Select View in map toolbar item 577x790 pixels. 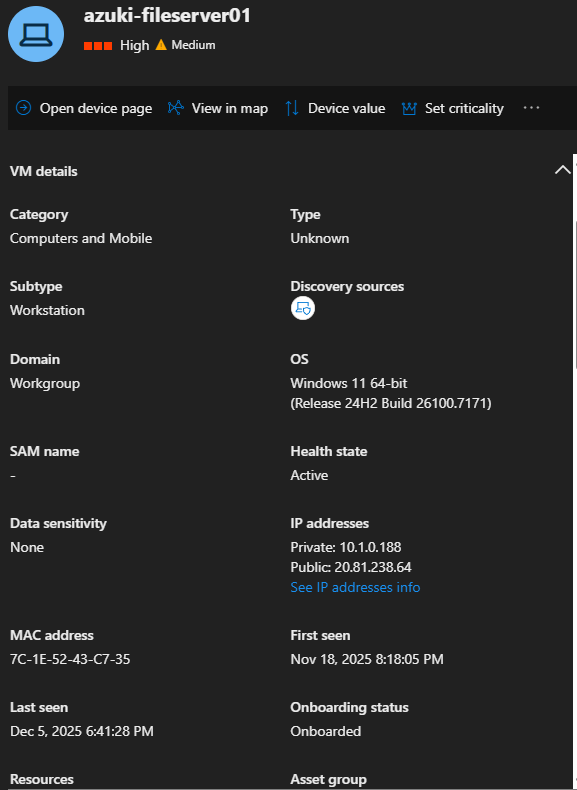pos(218,108)
